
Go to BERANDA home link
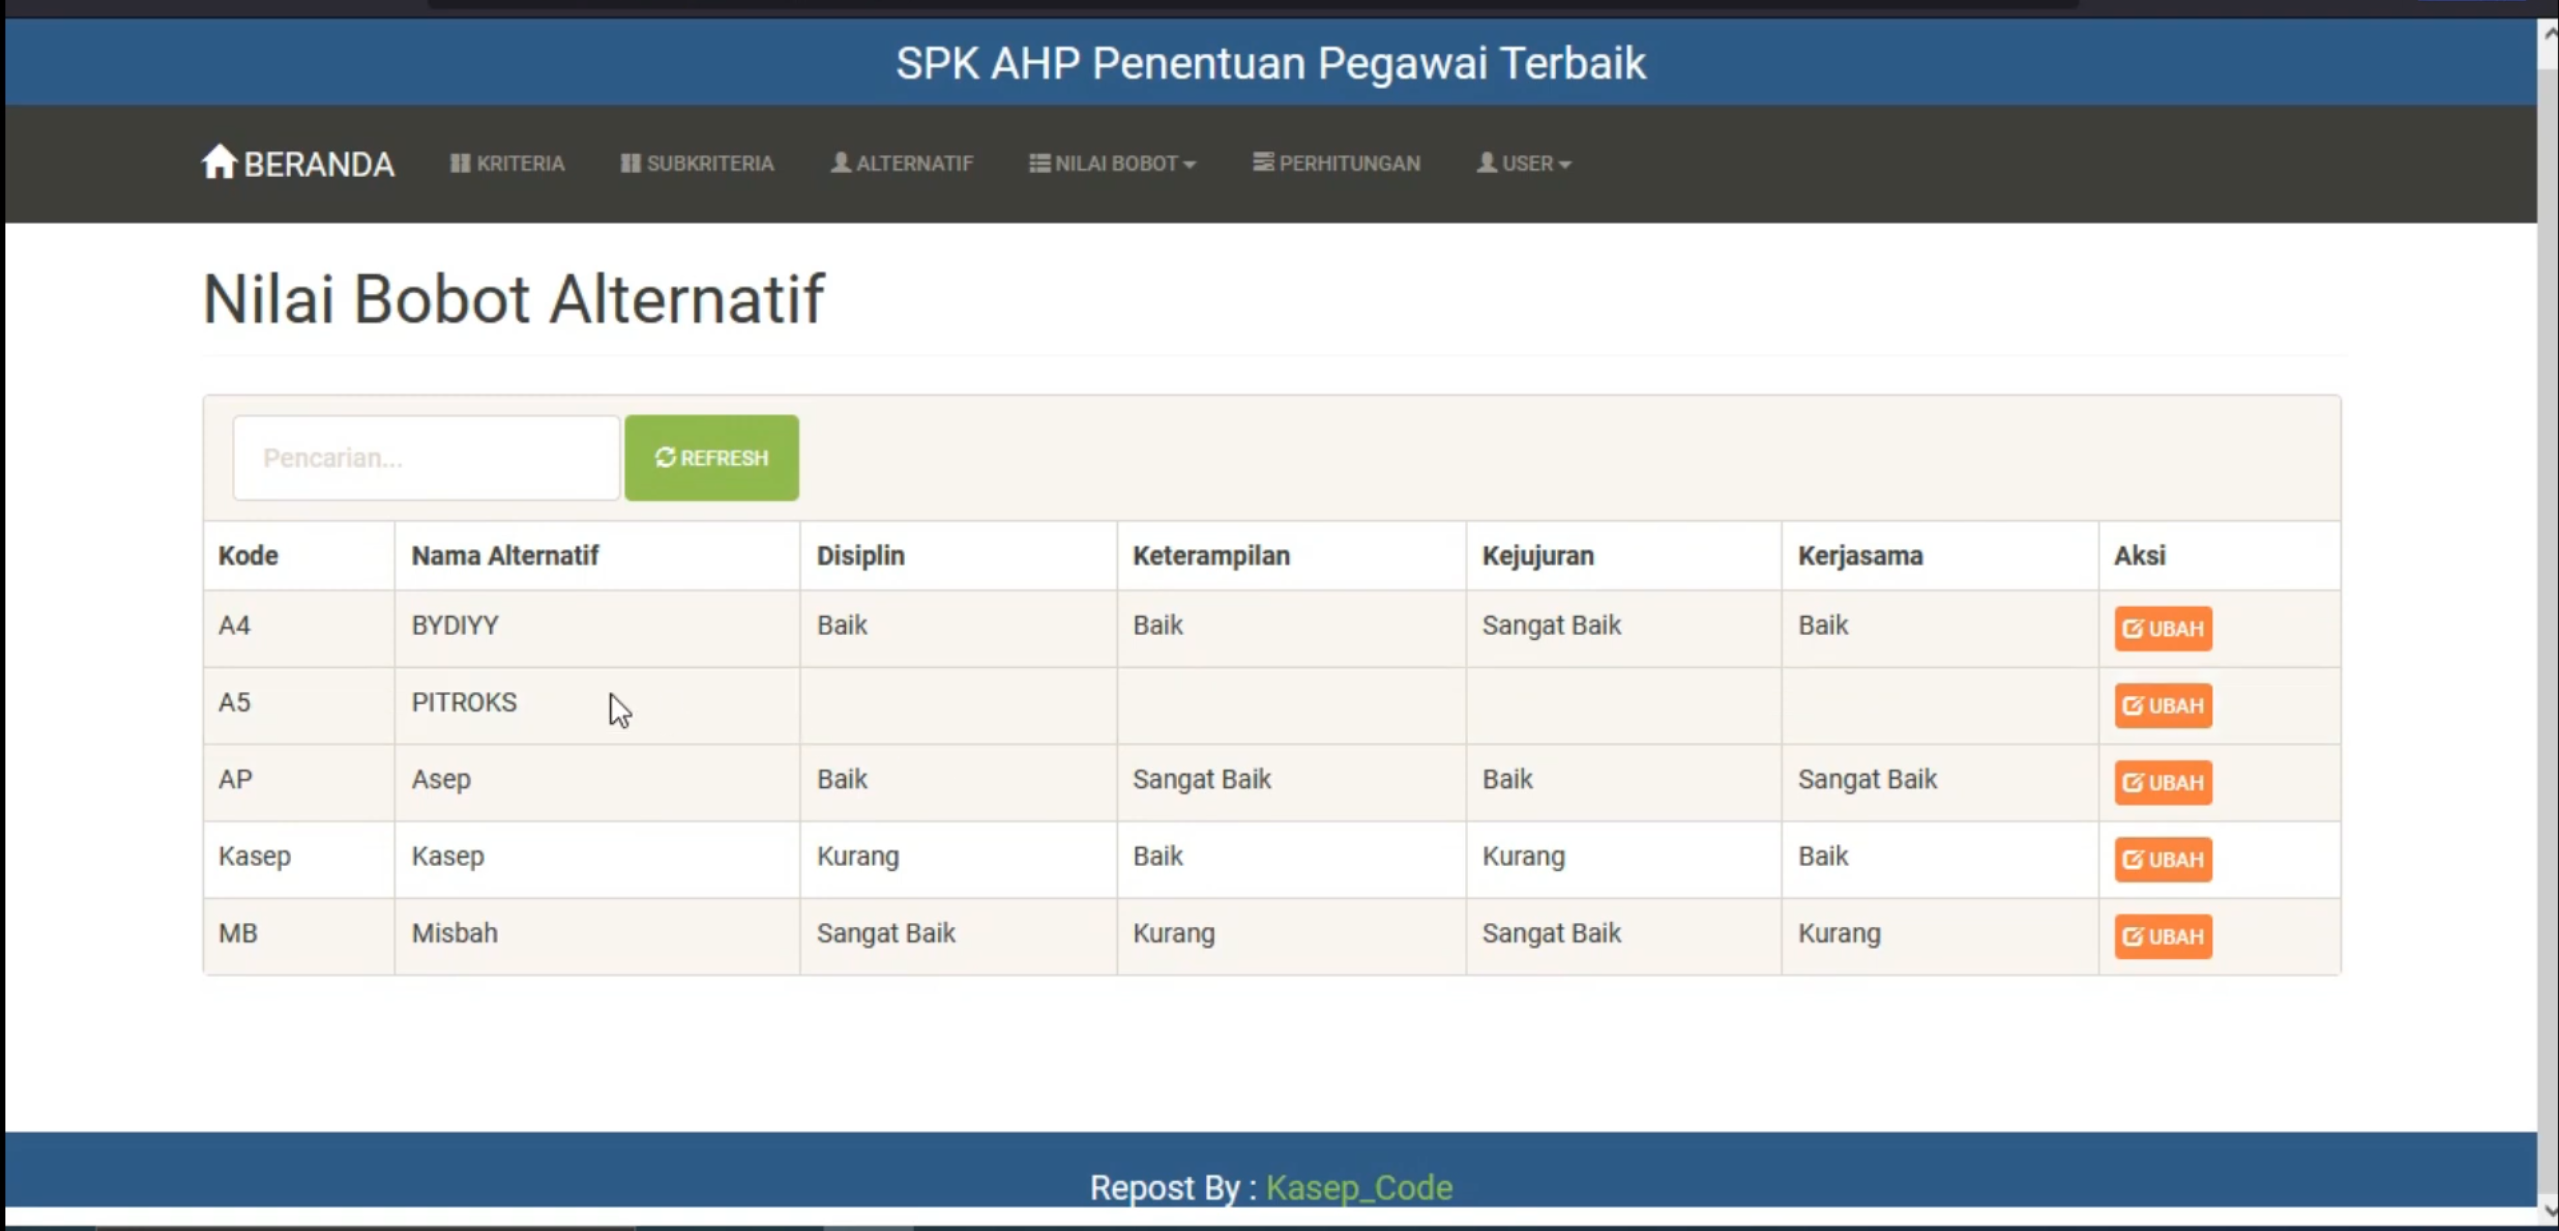point(298,163)
